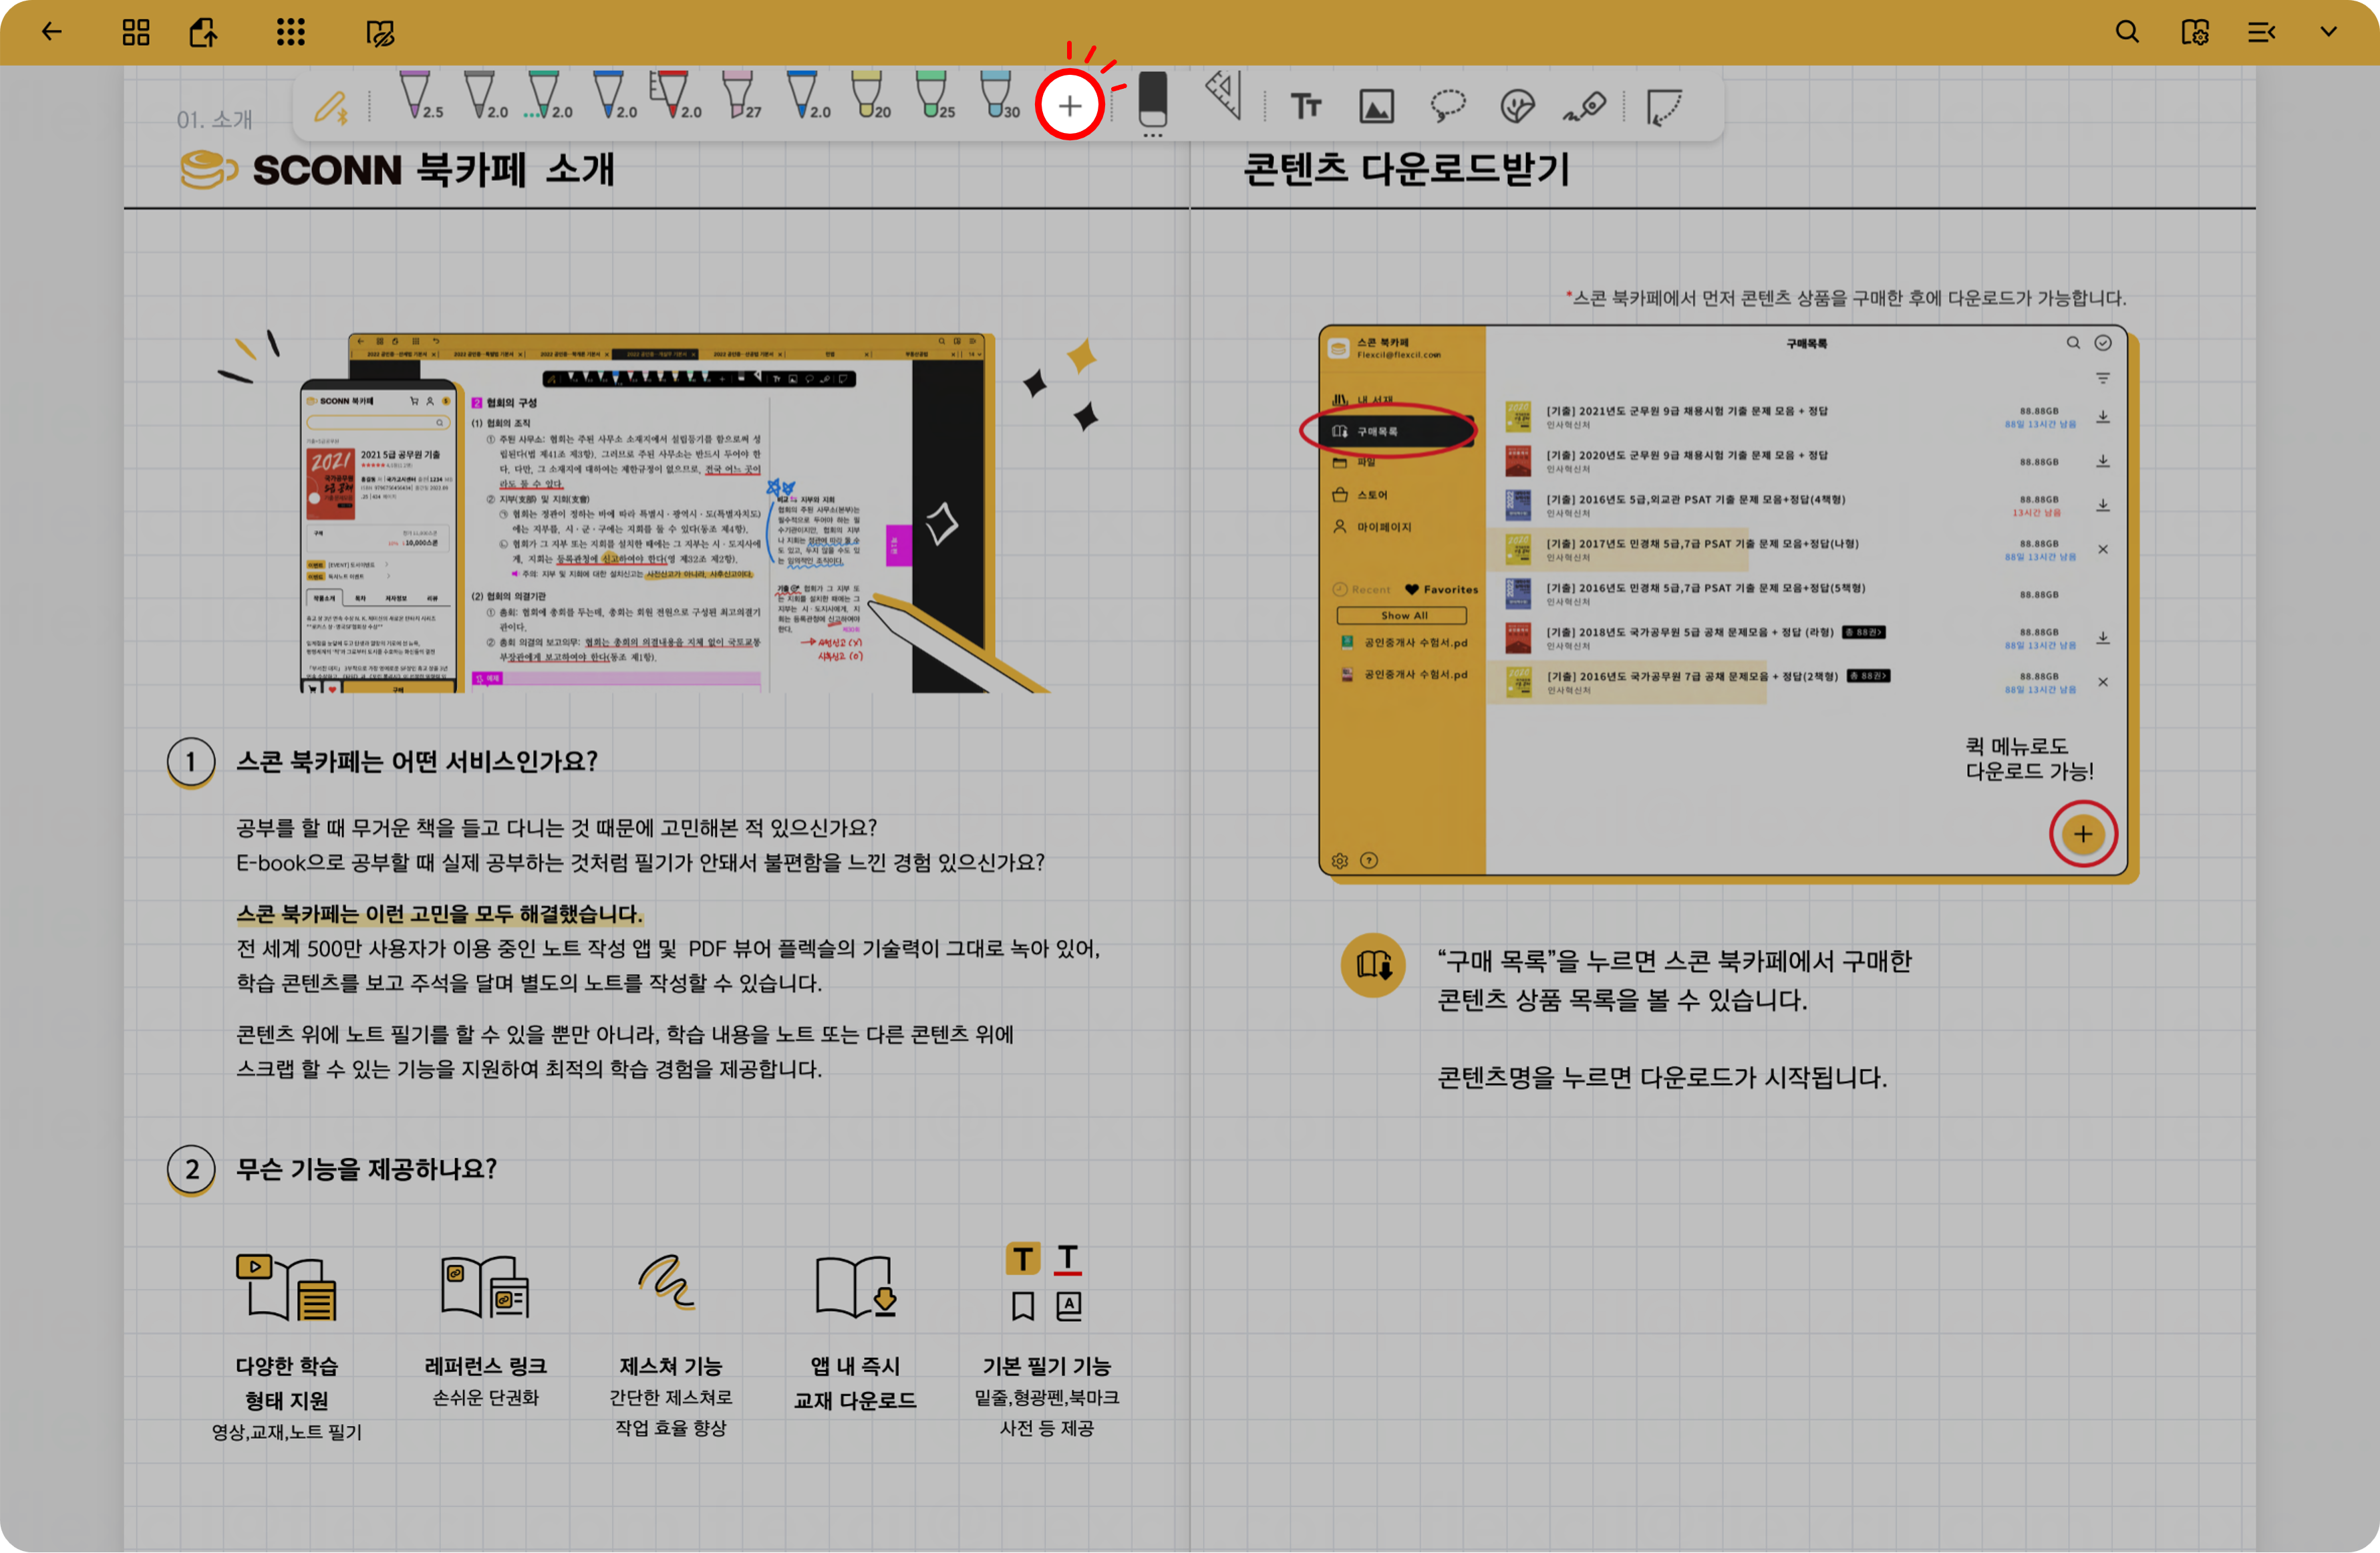Open search with the magnifier icon
Viewport: 2380px width, 1553px height.
2127,32
